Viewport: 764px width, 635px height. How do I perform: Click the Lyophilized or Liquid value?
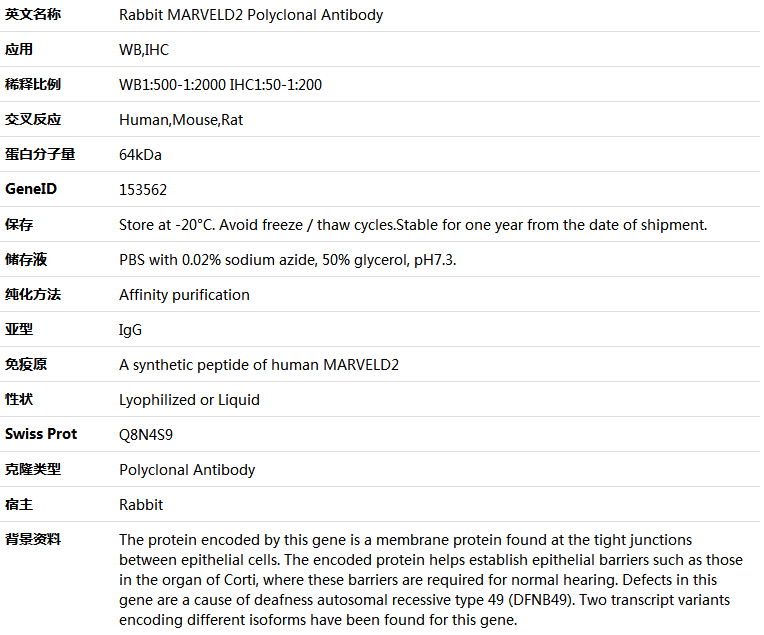(189, 400)
